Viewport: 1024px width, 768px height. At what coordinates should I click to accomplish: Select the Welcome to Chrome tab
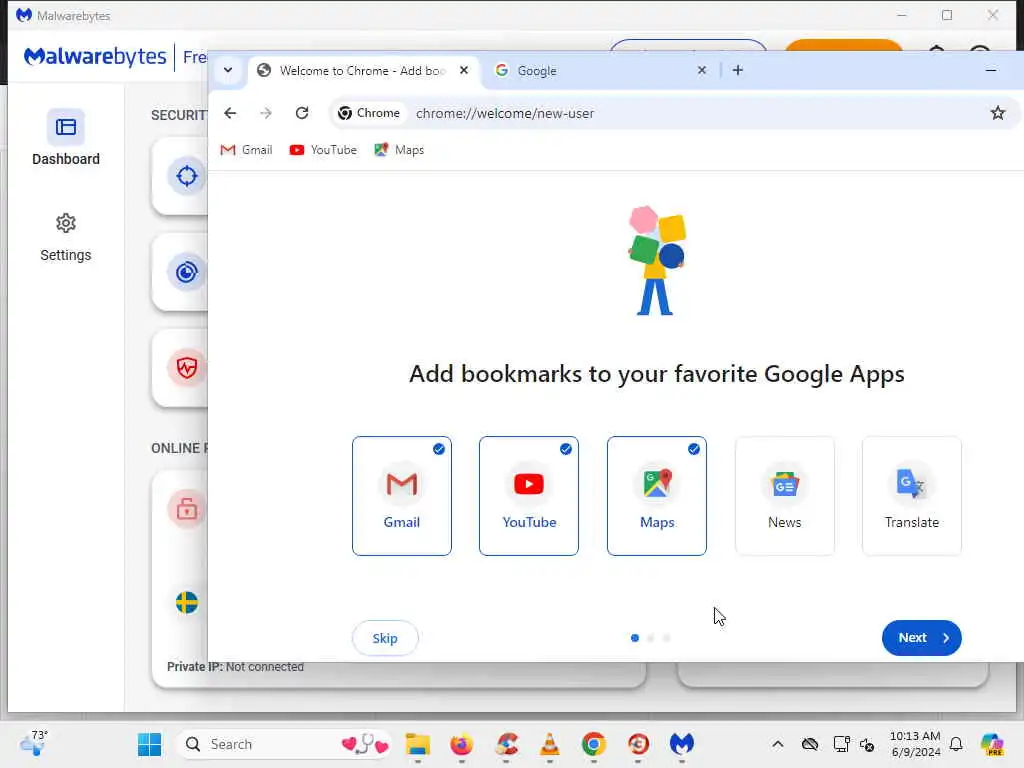(363, 71)
